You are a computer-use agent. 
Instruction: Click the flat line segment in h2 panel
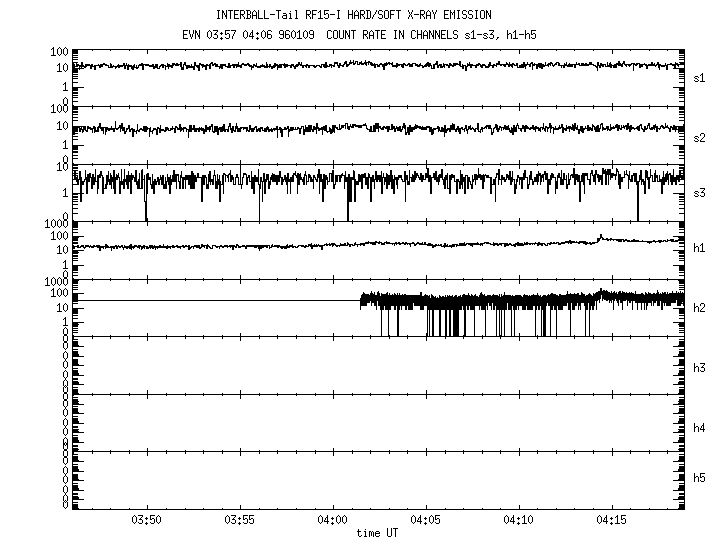coord(218,300)
